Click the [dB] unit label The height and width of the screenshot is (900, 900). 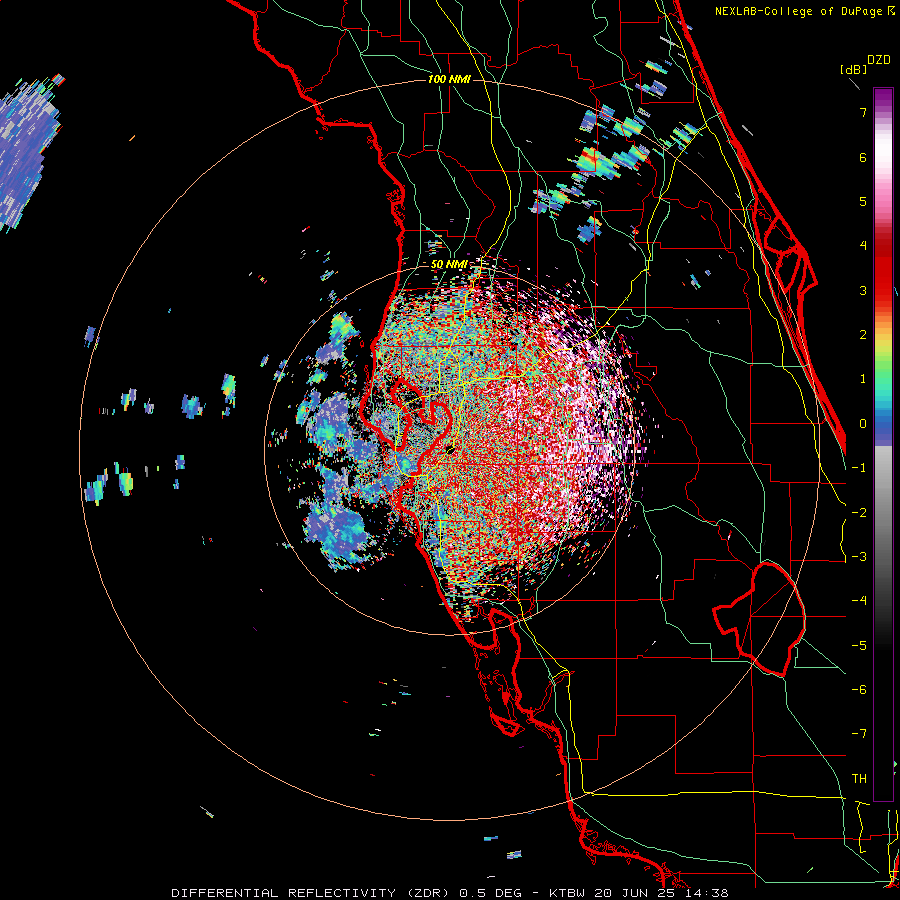[x=853, y=69]
